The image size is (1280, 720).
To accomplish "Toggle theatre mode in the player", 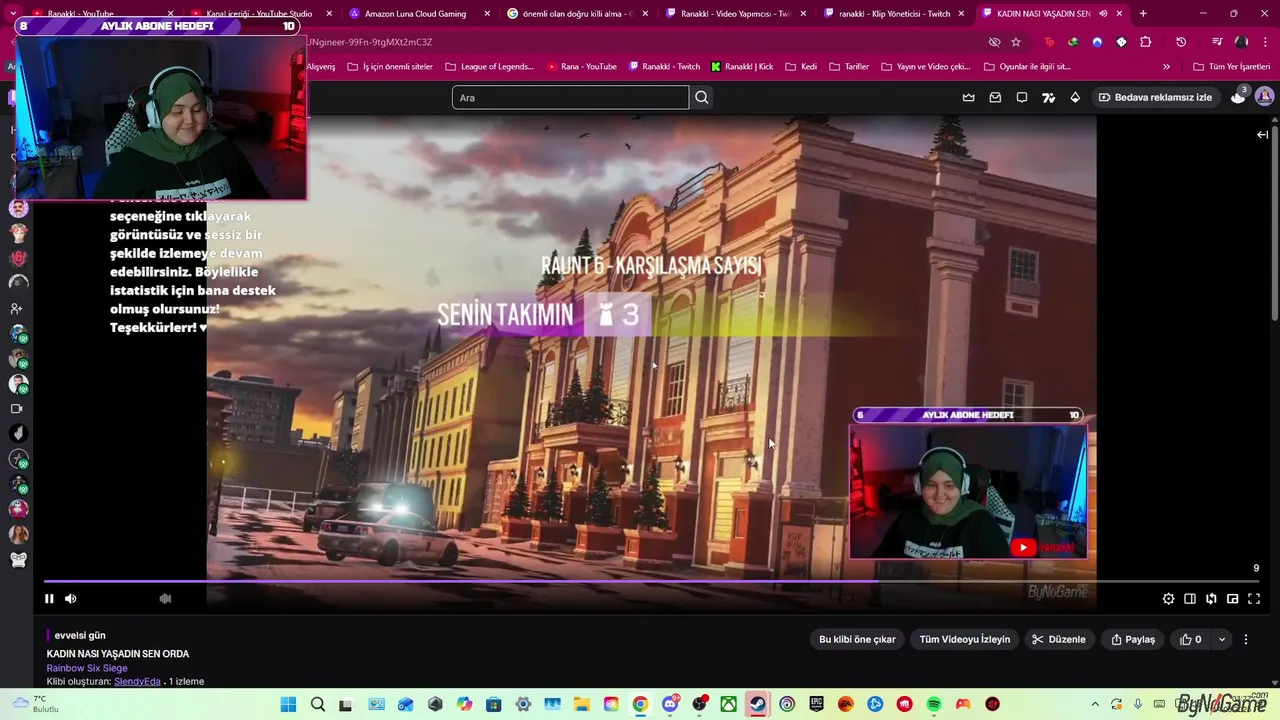I will [1189, 598].
